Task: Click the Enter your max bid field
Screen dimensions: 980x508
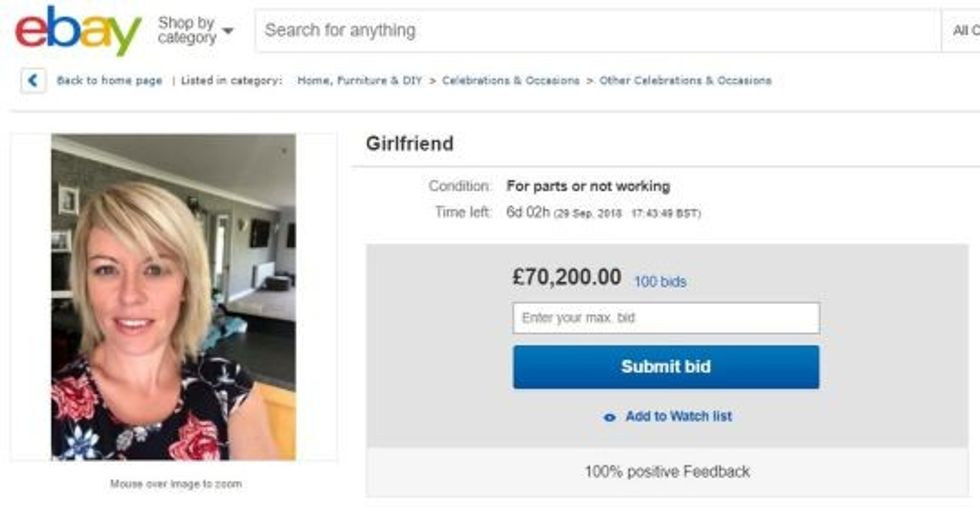Action: click(666, 318)
